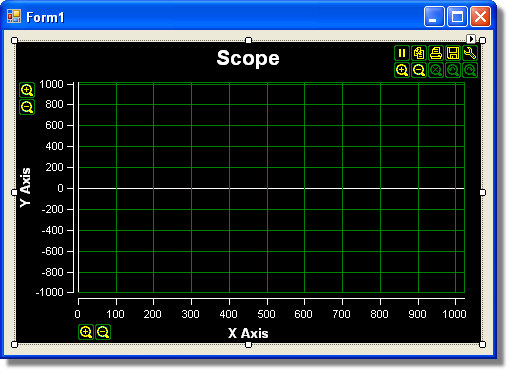The image size is (510, 372).
Task: Zoom in using the top toolbar magnifier plus
Action: click(x=402, y=70)
